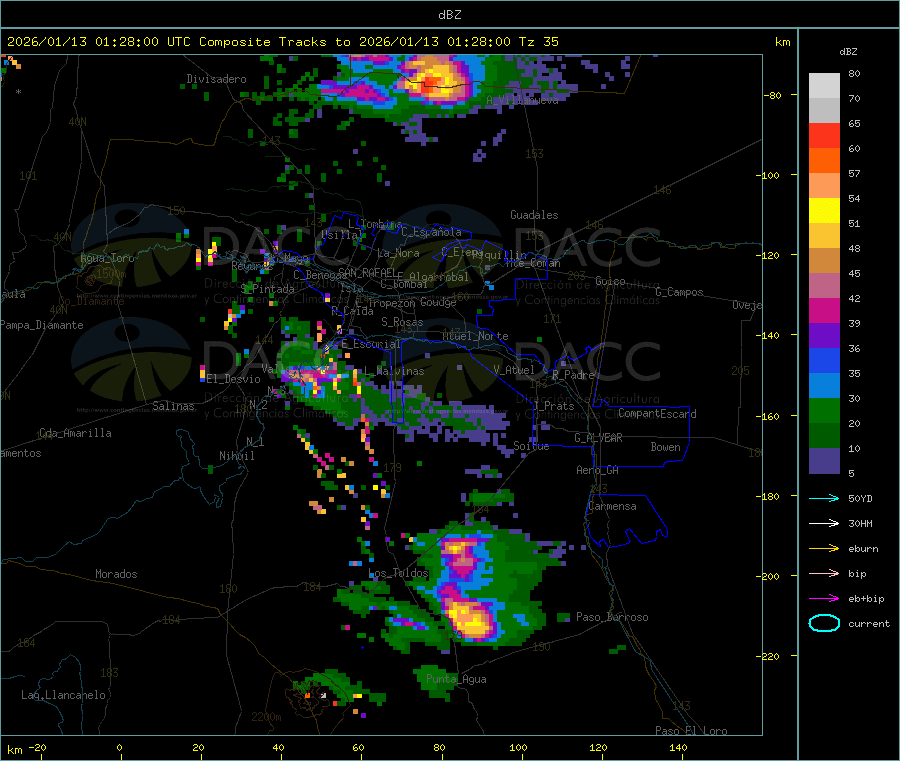Click the 'Atuel_Norte' map label
The image size is (900, 761).
point(475,336)
